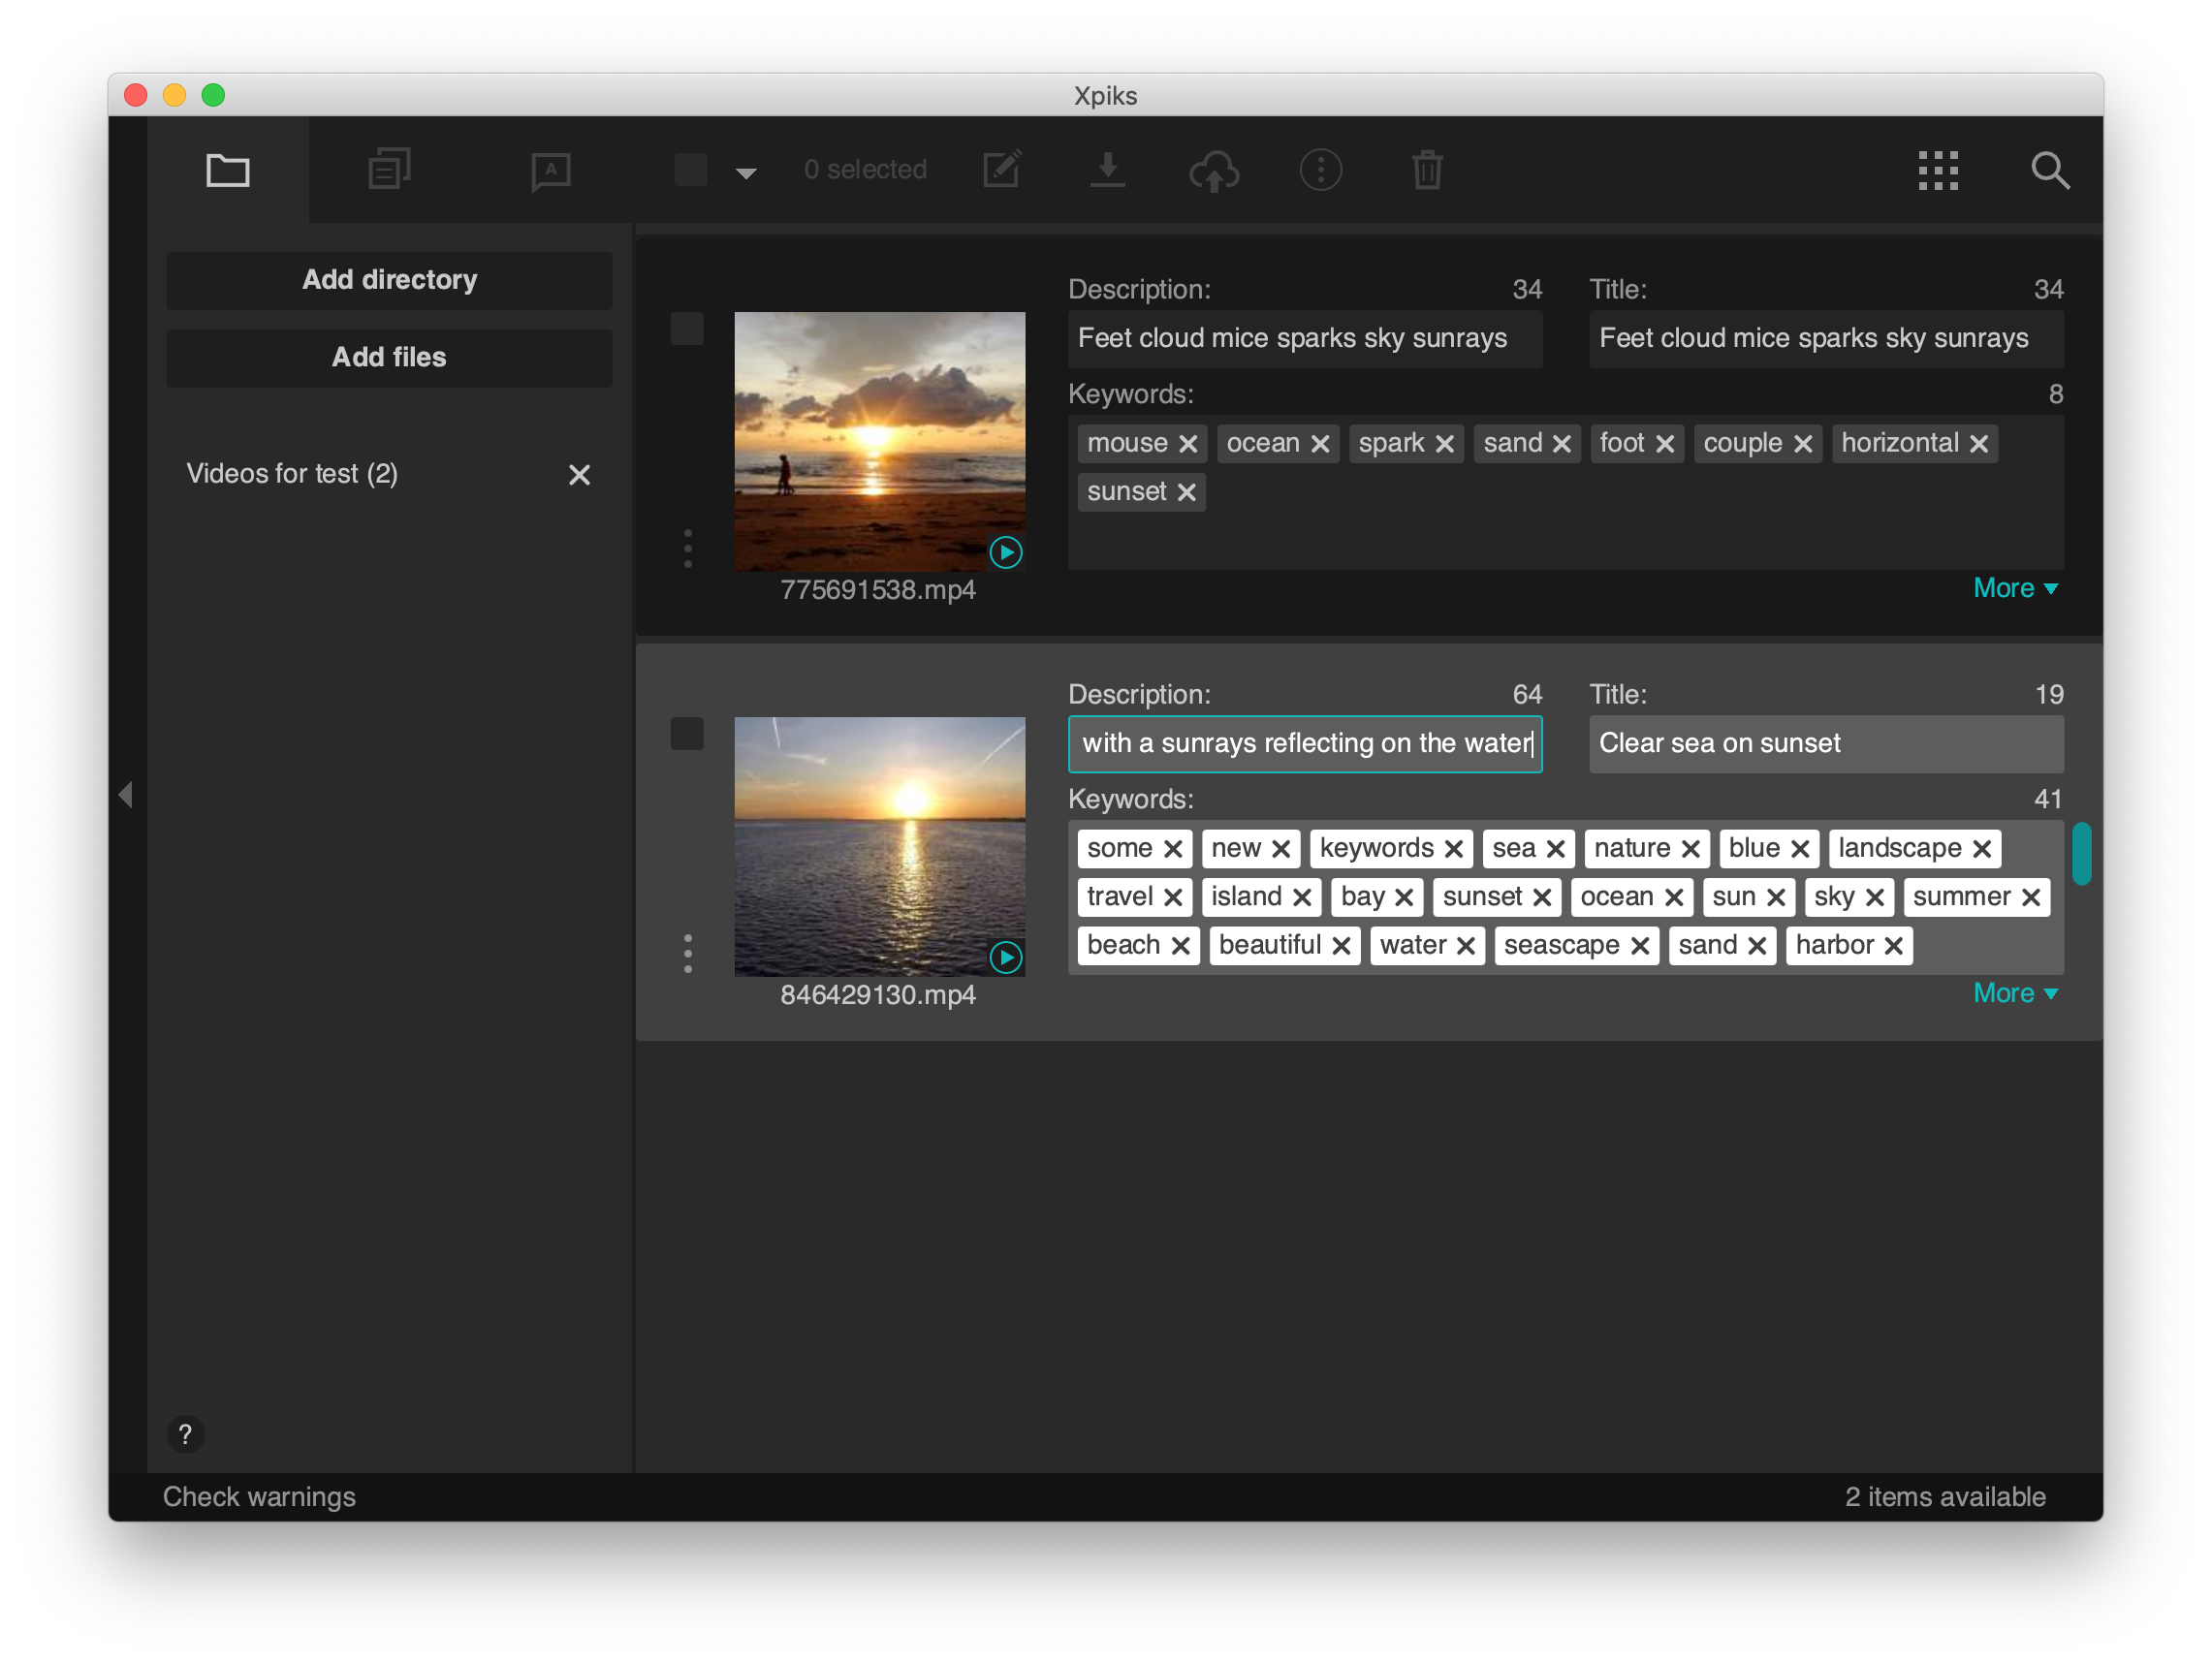Click the edit metadata pencil icon
Screen dimensions: 2212x1665
[1003, 170]
